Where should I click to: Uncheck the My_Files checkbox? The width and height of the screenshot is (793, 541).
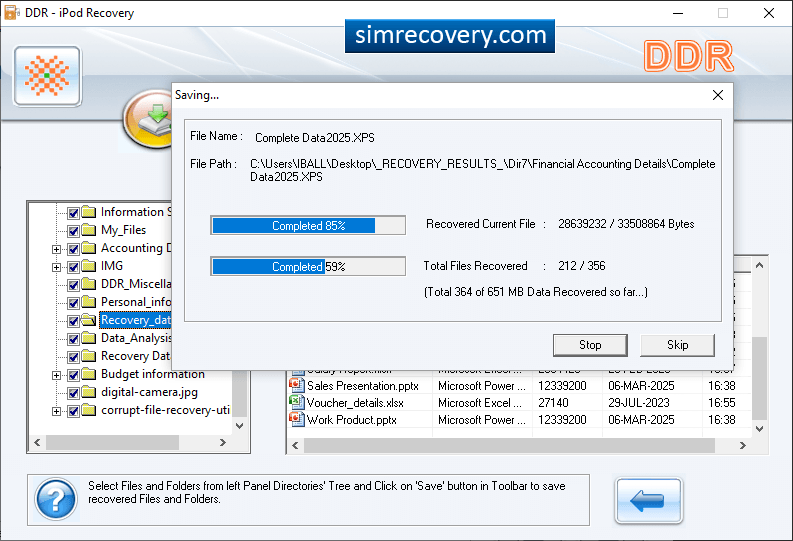[x=73, y=231]
